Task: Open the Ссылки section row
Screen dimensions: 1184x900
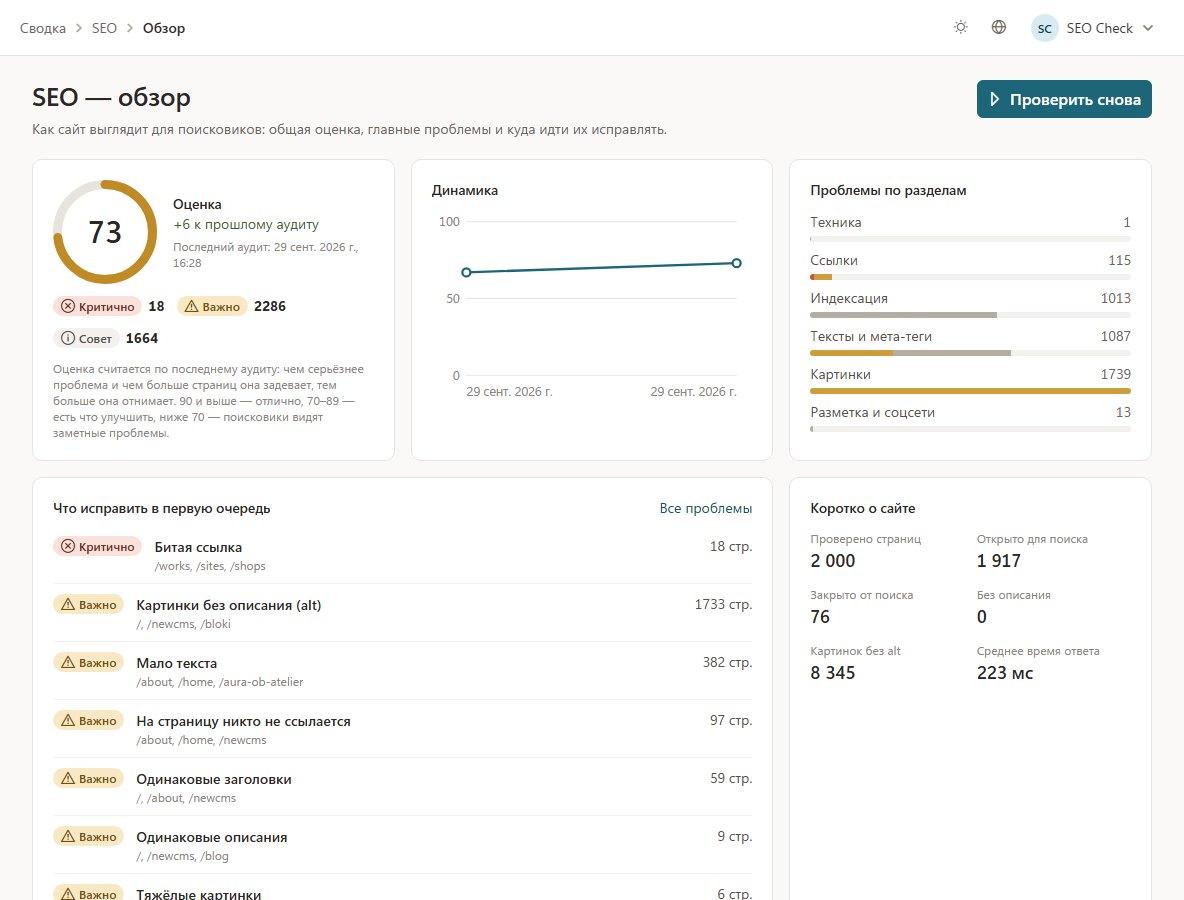Action: coord(970,266)
